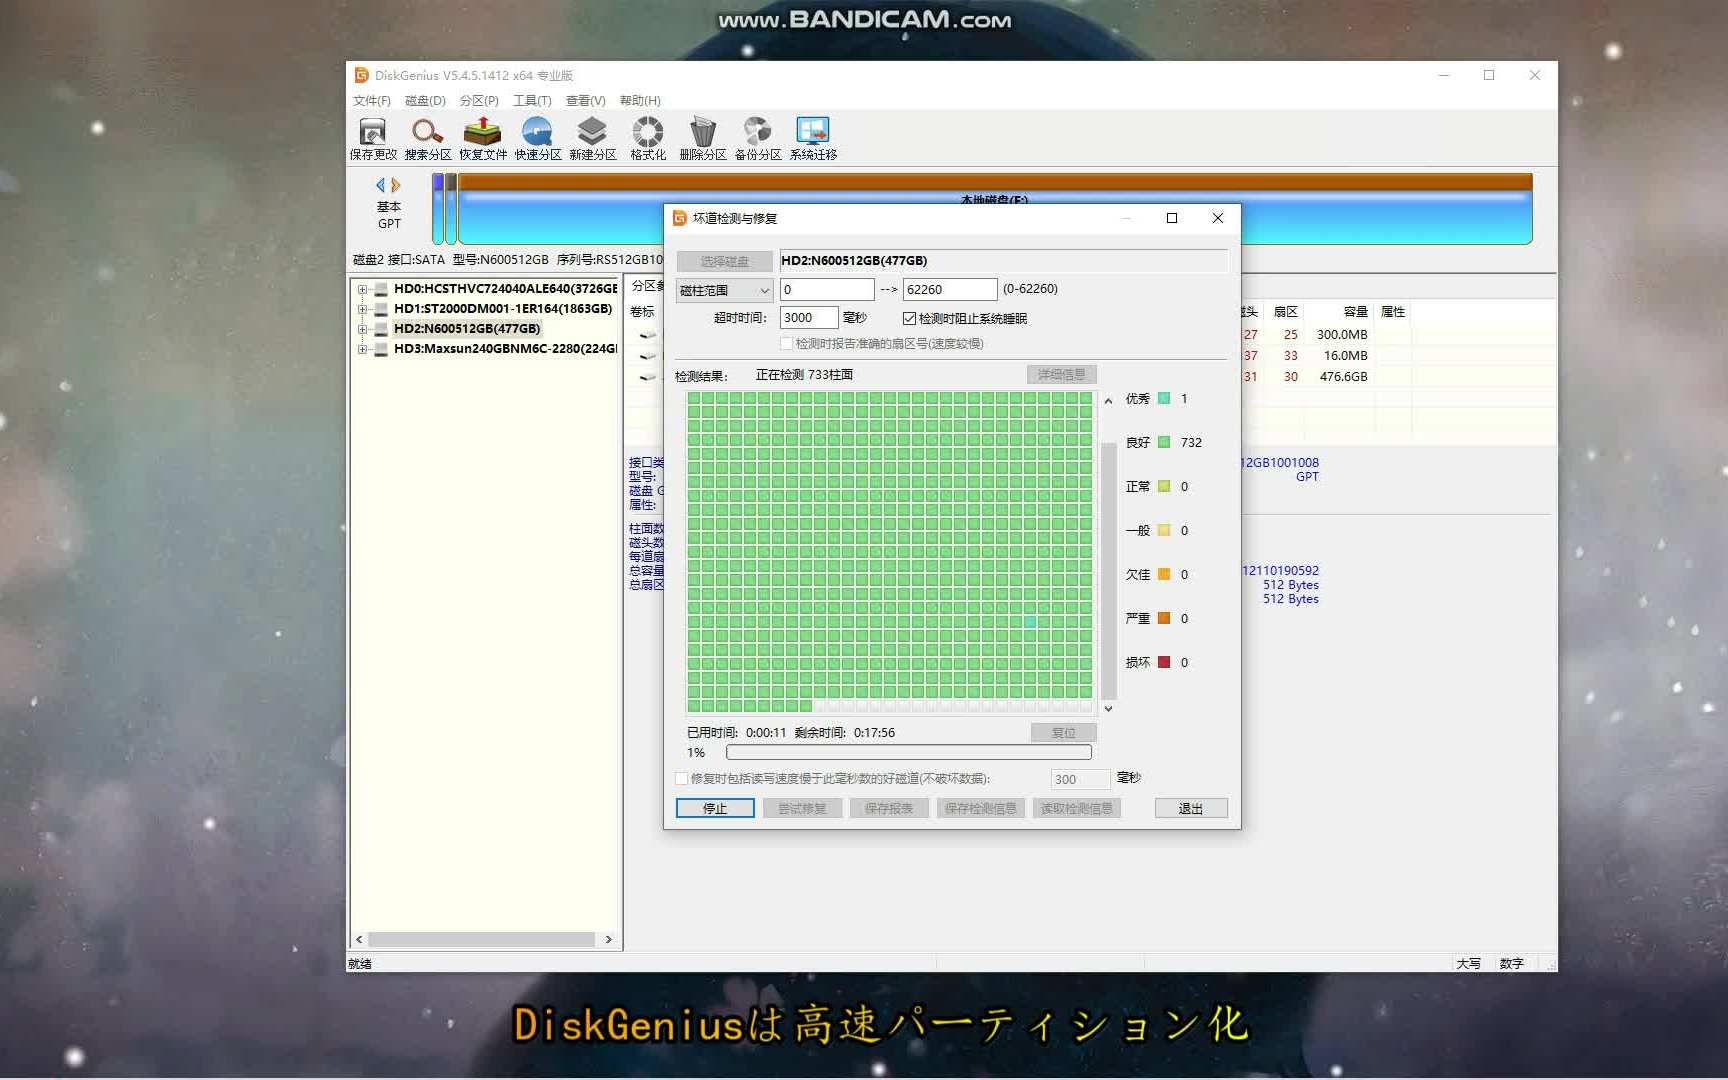Maximize the bad track detection dialog
The image size is (1728, 1080).
(1172, 218)
